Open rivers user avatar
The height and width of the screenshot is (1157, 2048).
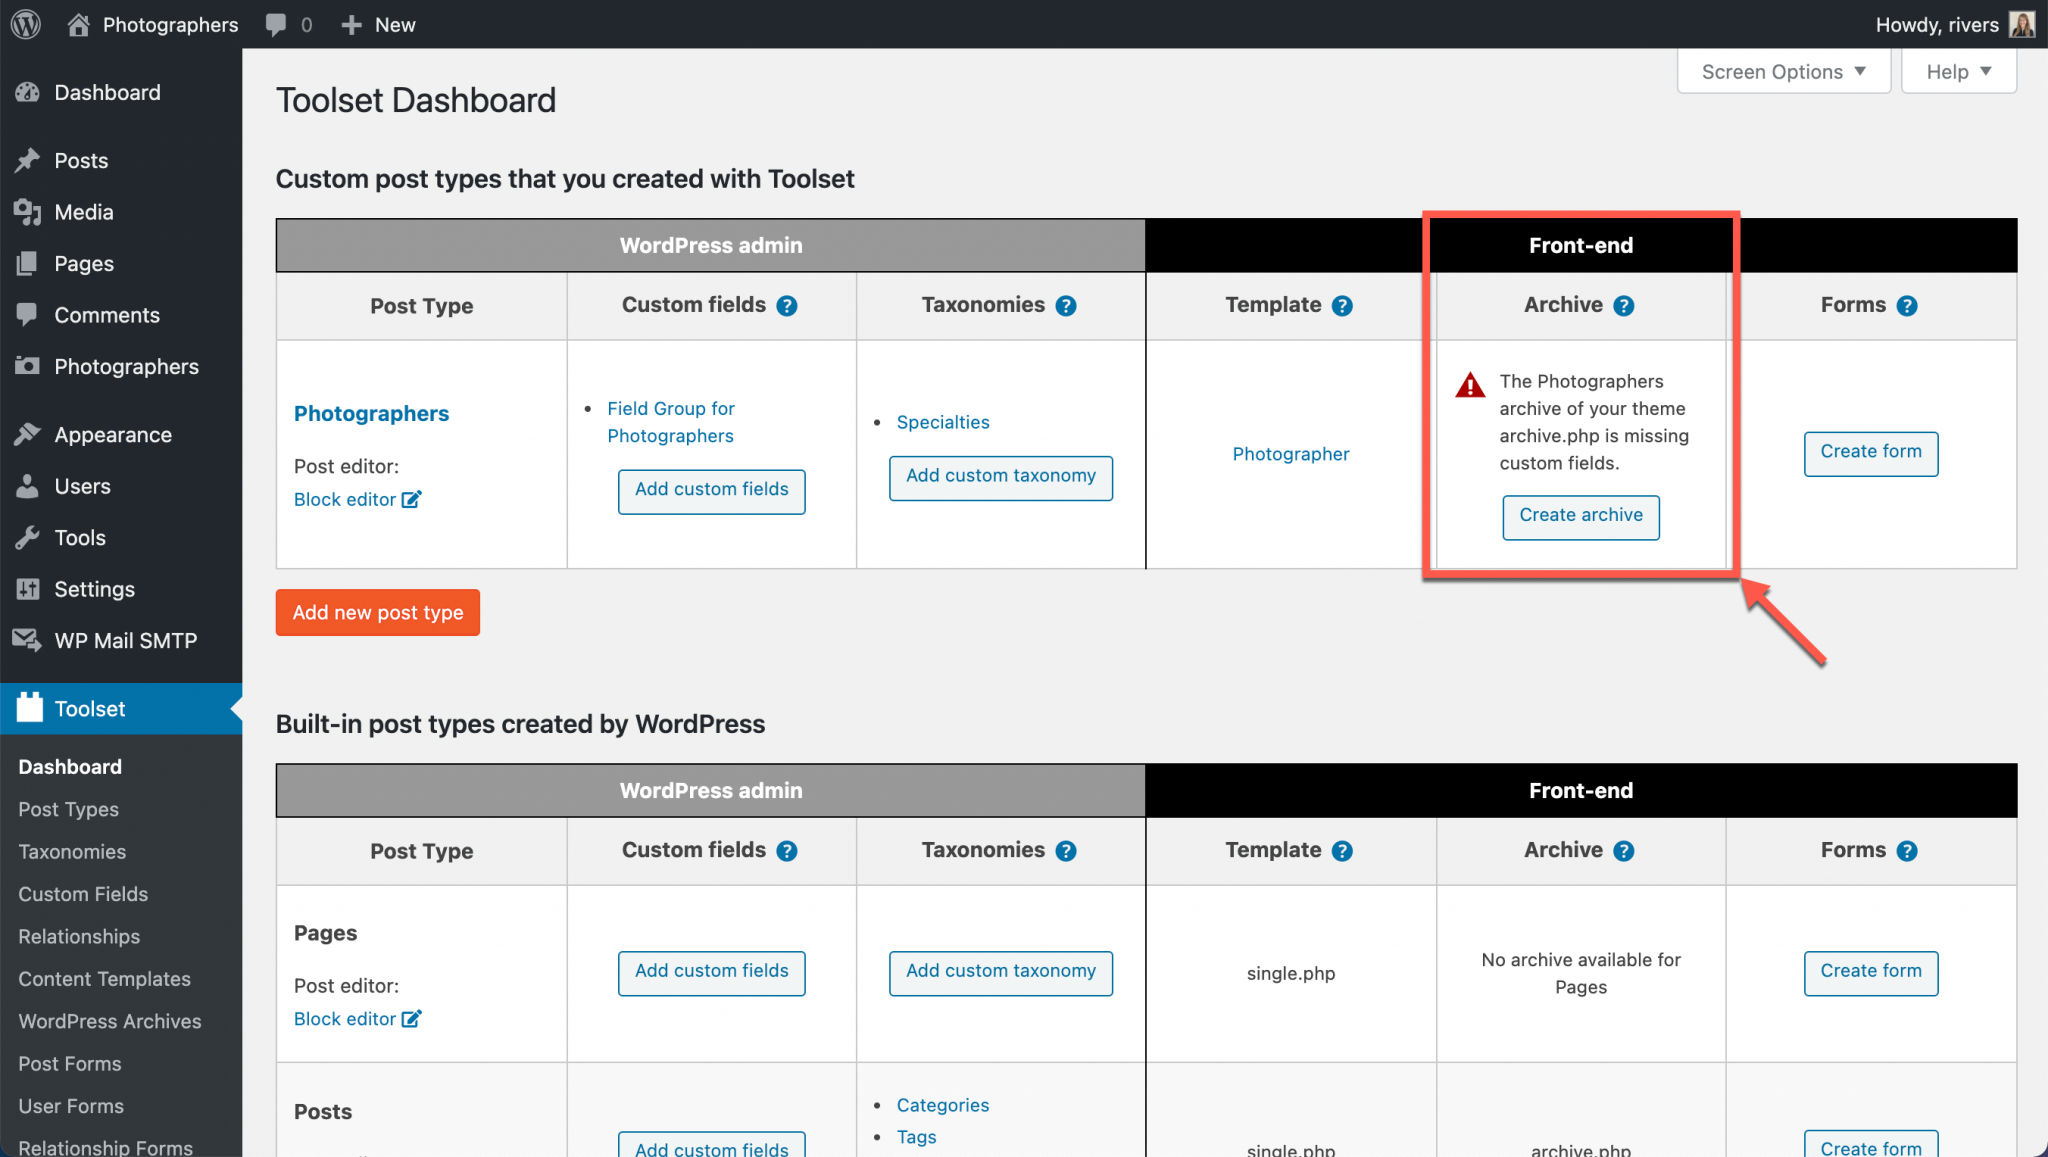(x=2021, y=24)
